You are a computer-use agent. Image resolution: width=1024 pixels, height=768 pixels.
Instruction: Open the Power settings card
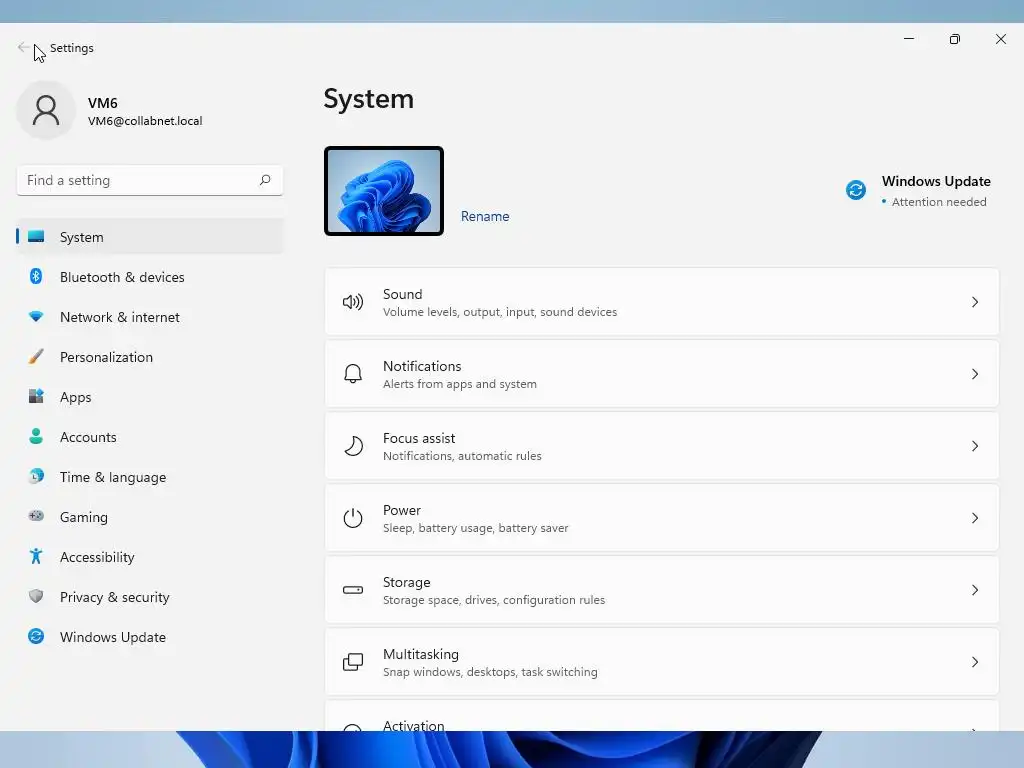click(662, 518)
